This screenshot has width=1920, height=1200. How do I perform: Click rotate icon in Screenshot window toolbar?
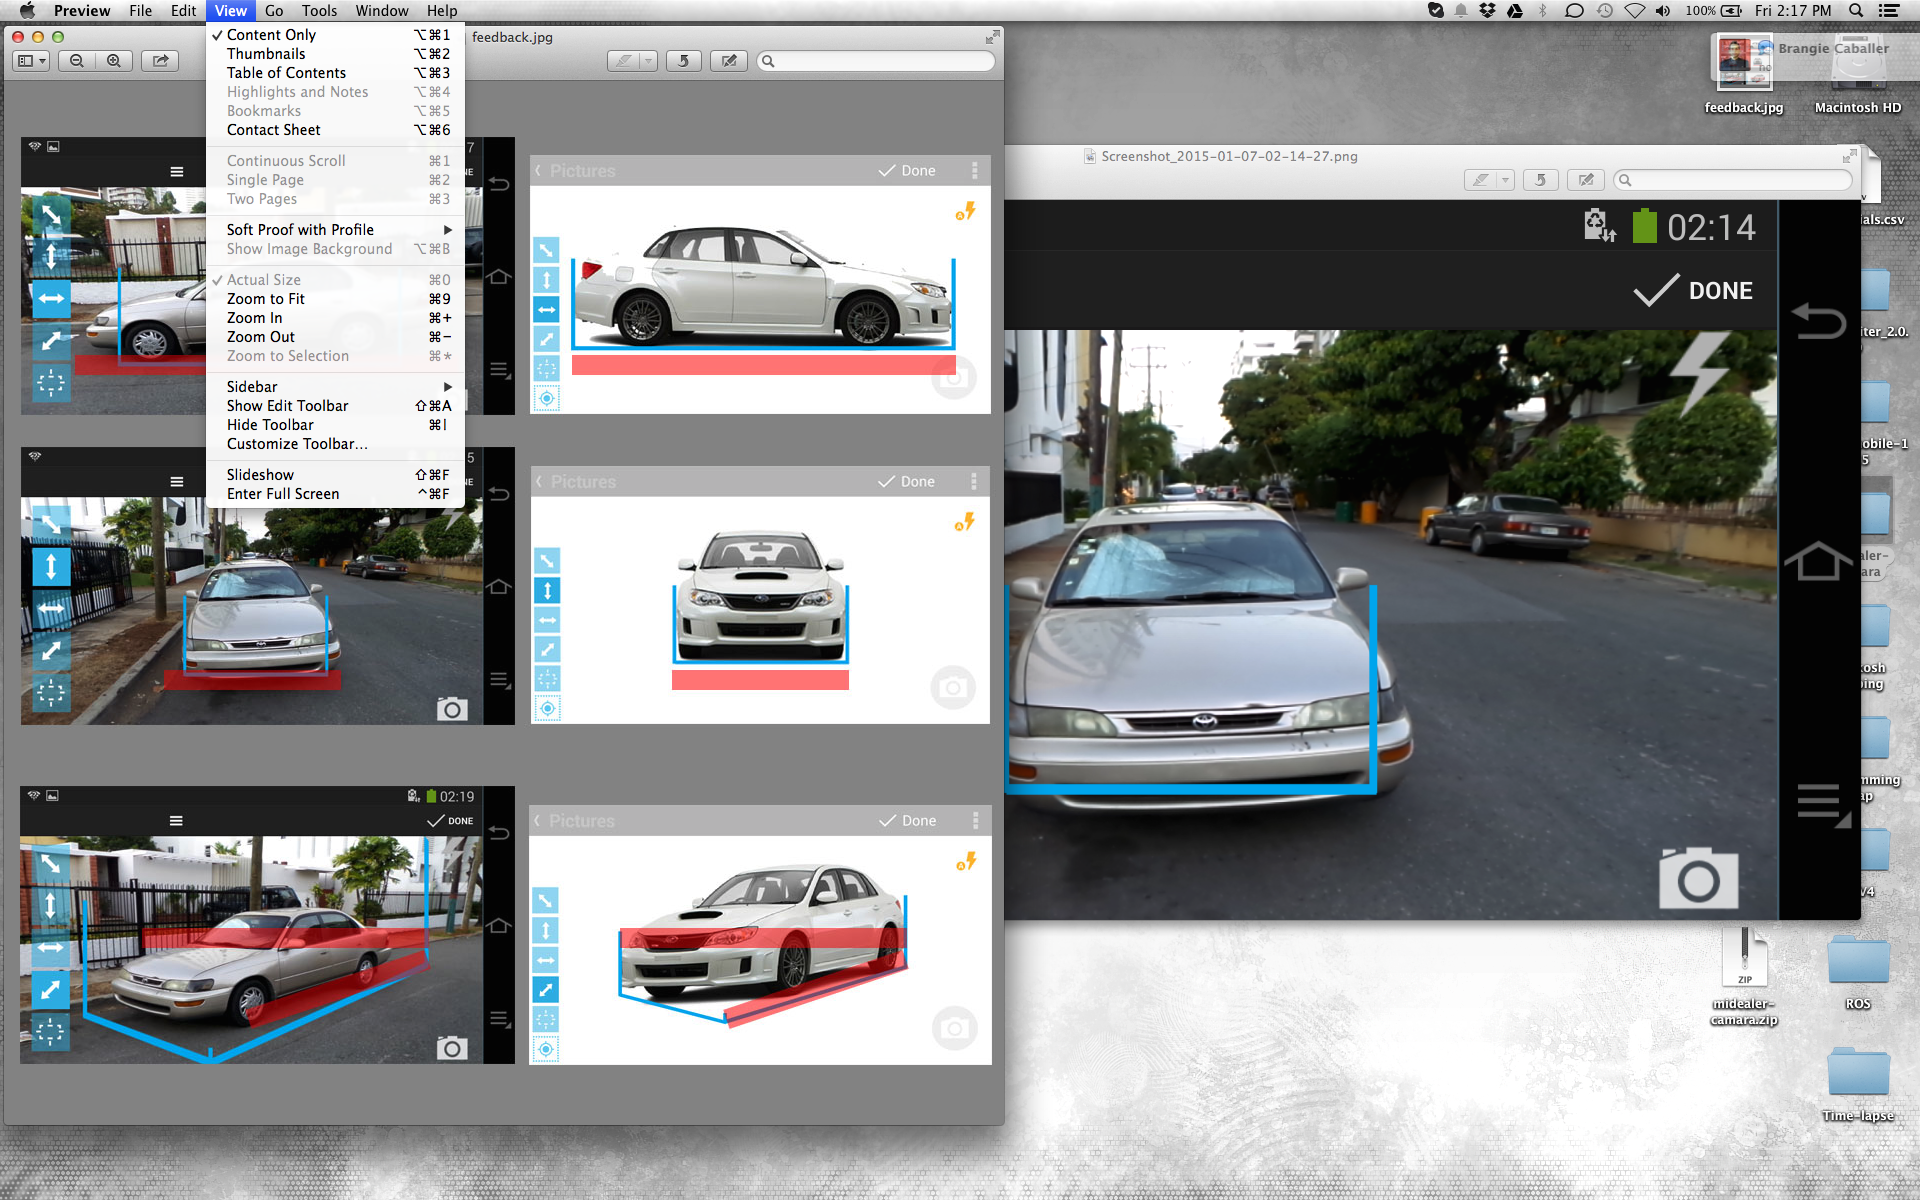tap(1540, 180)
